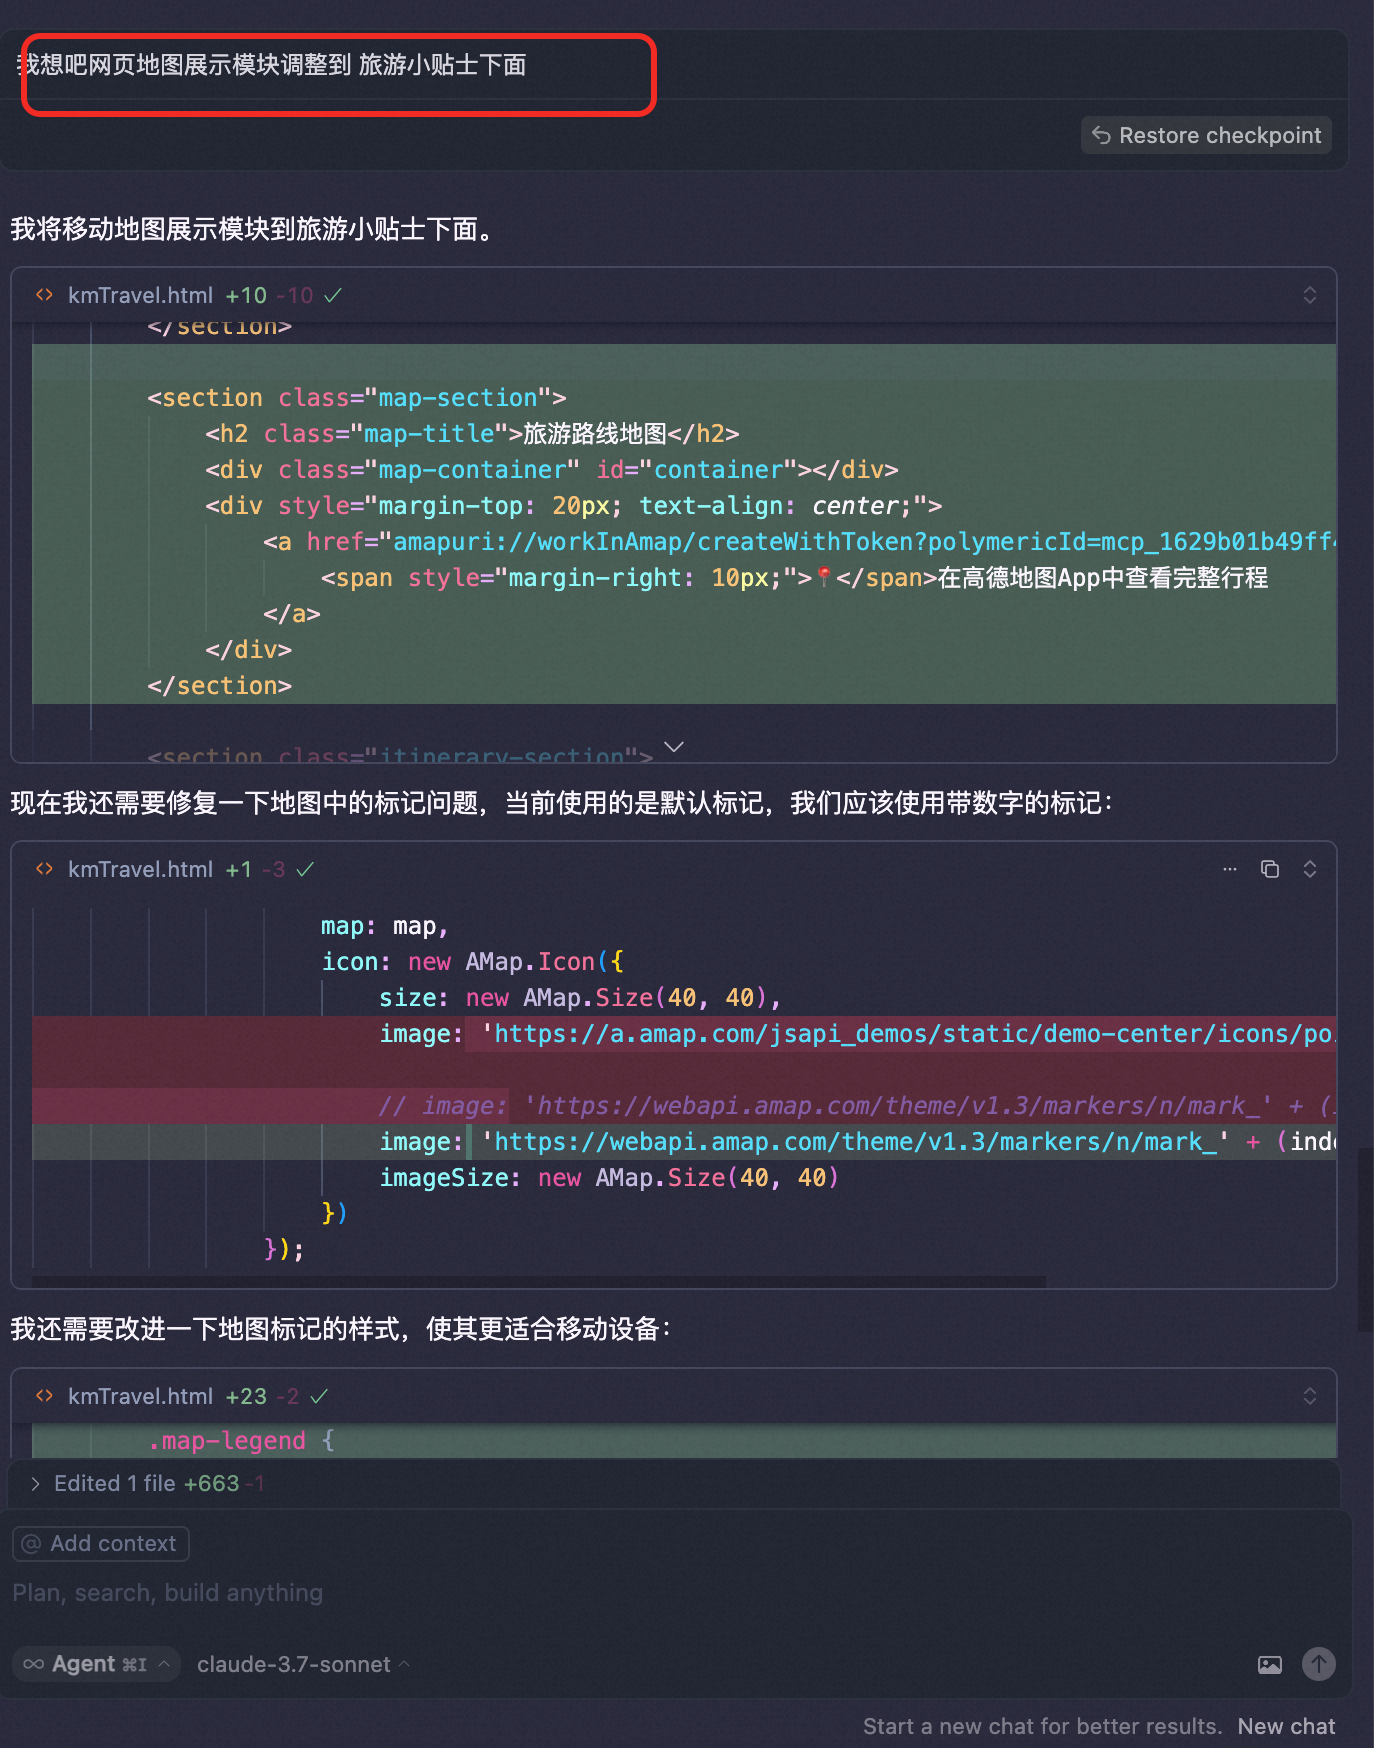The width and height of the screenshot is (1374, 1748).
Task: Click the Add context button
Action: [x=101, y=1543]
